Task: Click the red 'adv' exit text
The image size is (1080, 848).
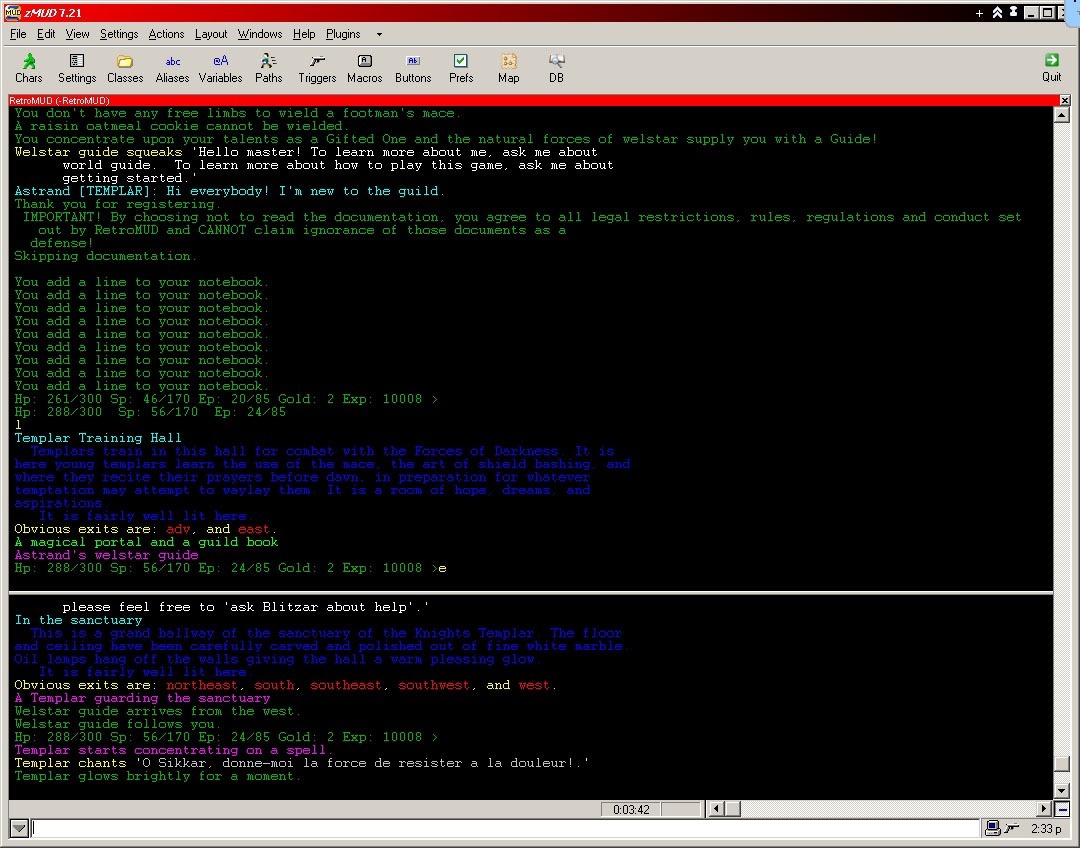Action: click(x=178, y=529)
